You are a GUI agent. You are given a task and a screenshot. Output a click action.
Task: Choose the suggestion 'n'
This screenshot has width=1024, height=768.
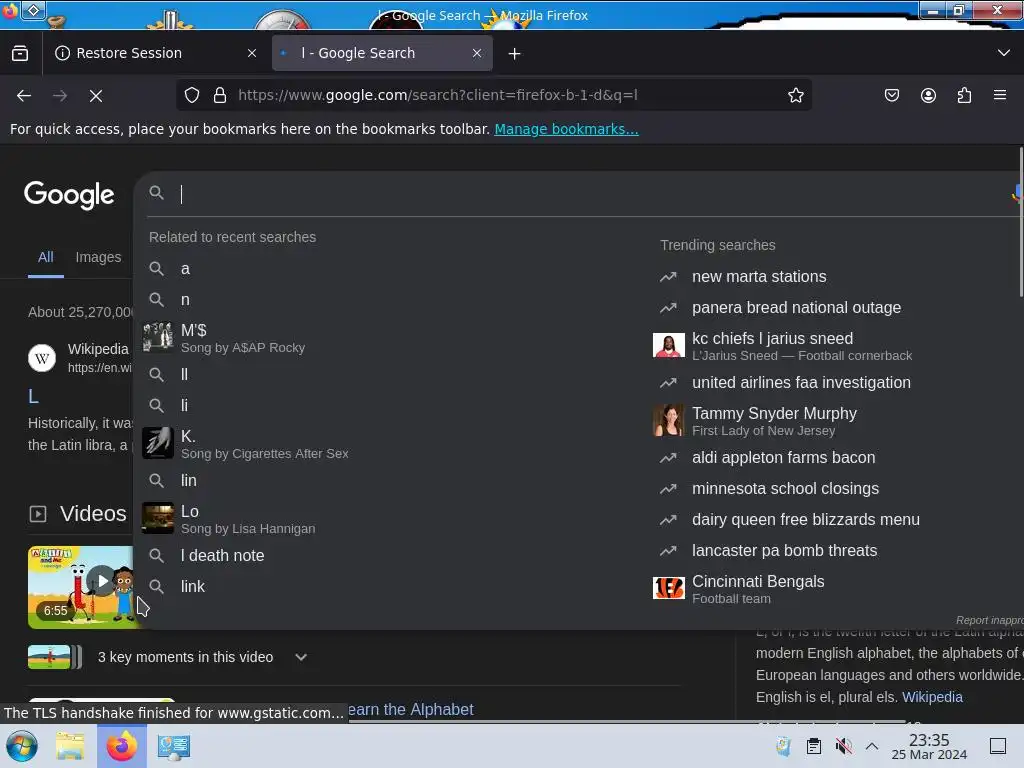392,300
